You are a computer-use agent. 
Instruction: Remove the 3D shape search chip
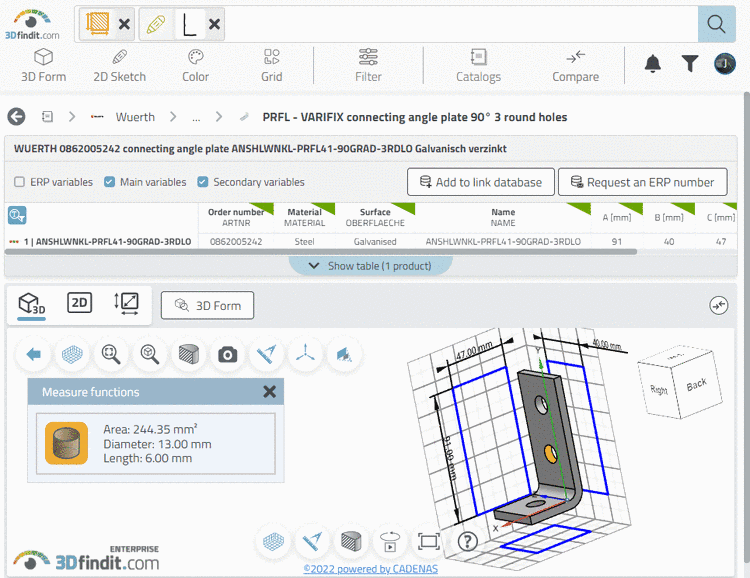[124, 24]
